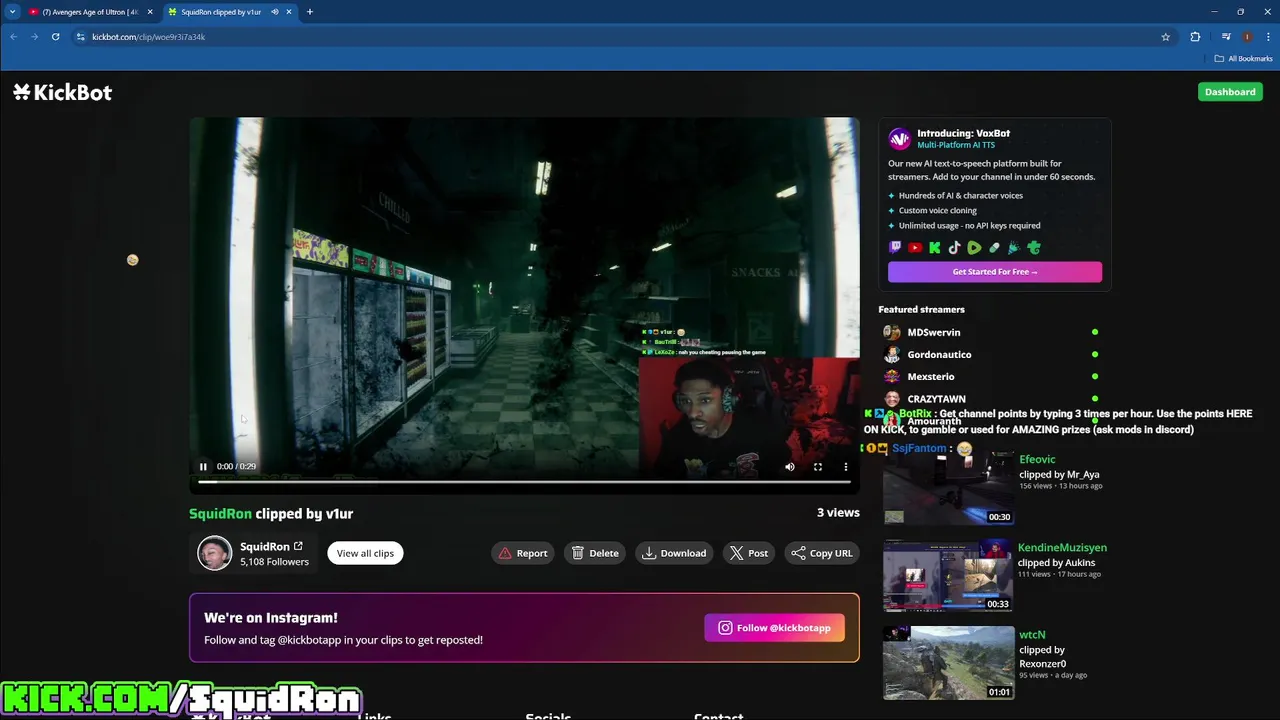Report this clip
The height and width of the screenshot is (720, 1280).
click(523, 553)
